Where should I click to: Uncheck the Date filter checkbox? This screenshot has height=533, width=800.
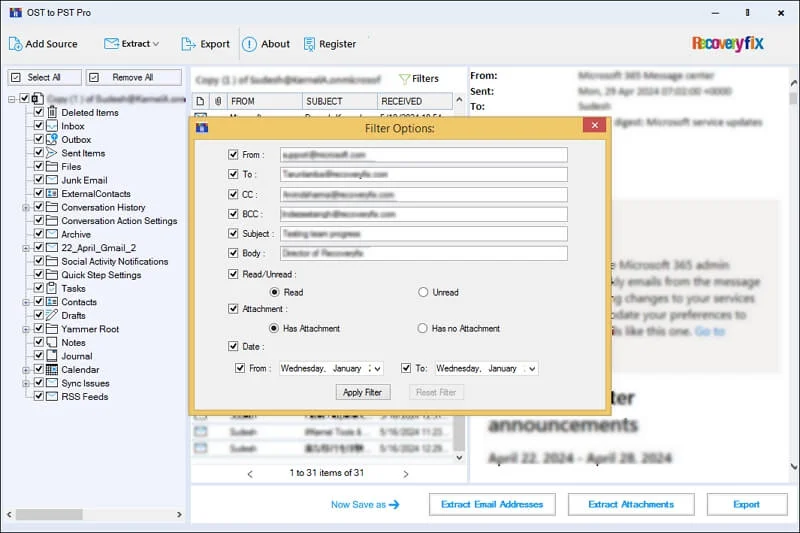pos(233,346)
